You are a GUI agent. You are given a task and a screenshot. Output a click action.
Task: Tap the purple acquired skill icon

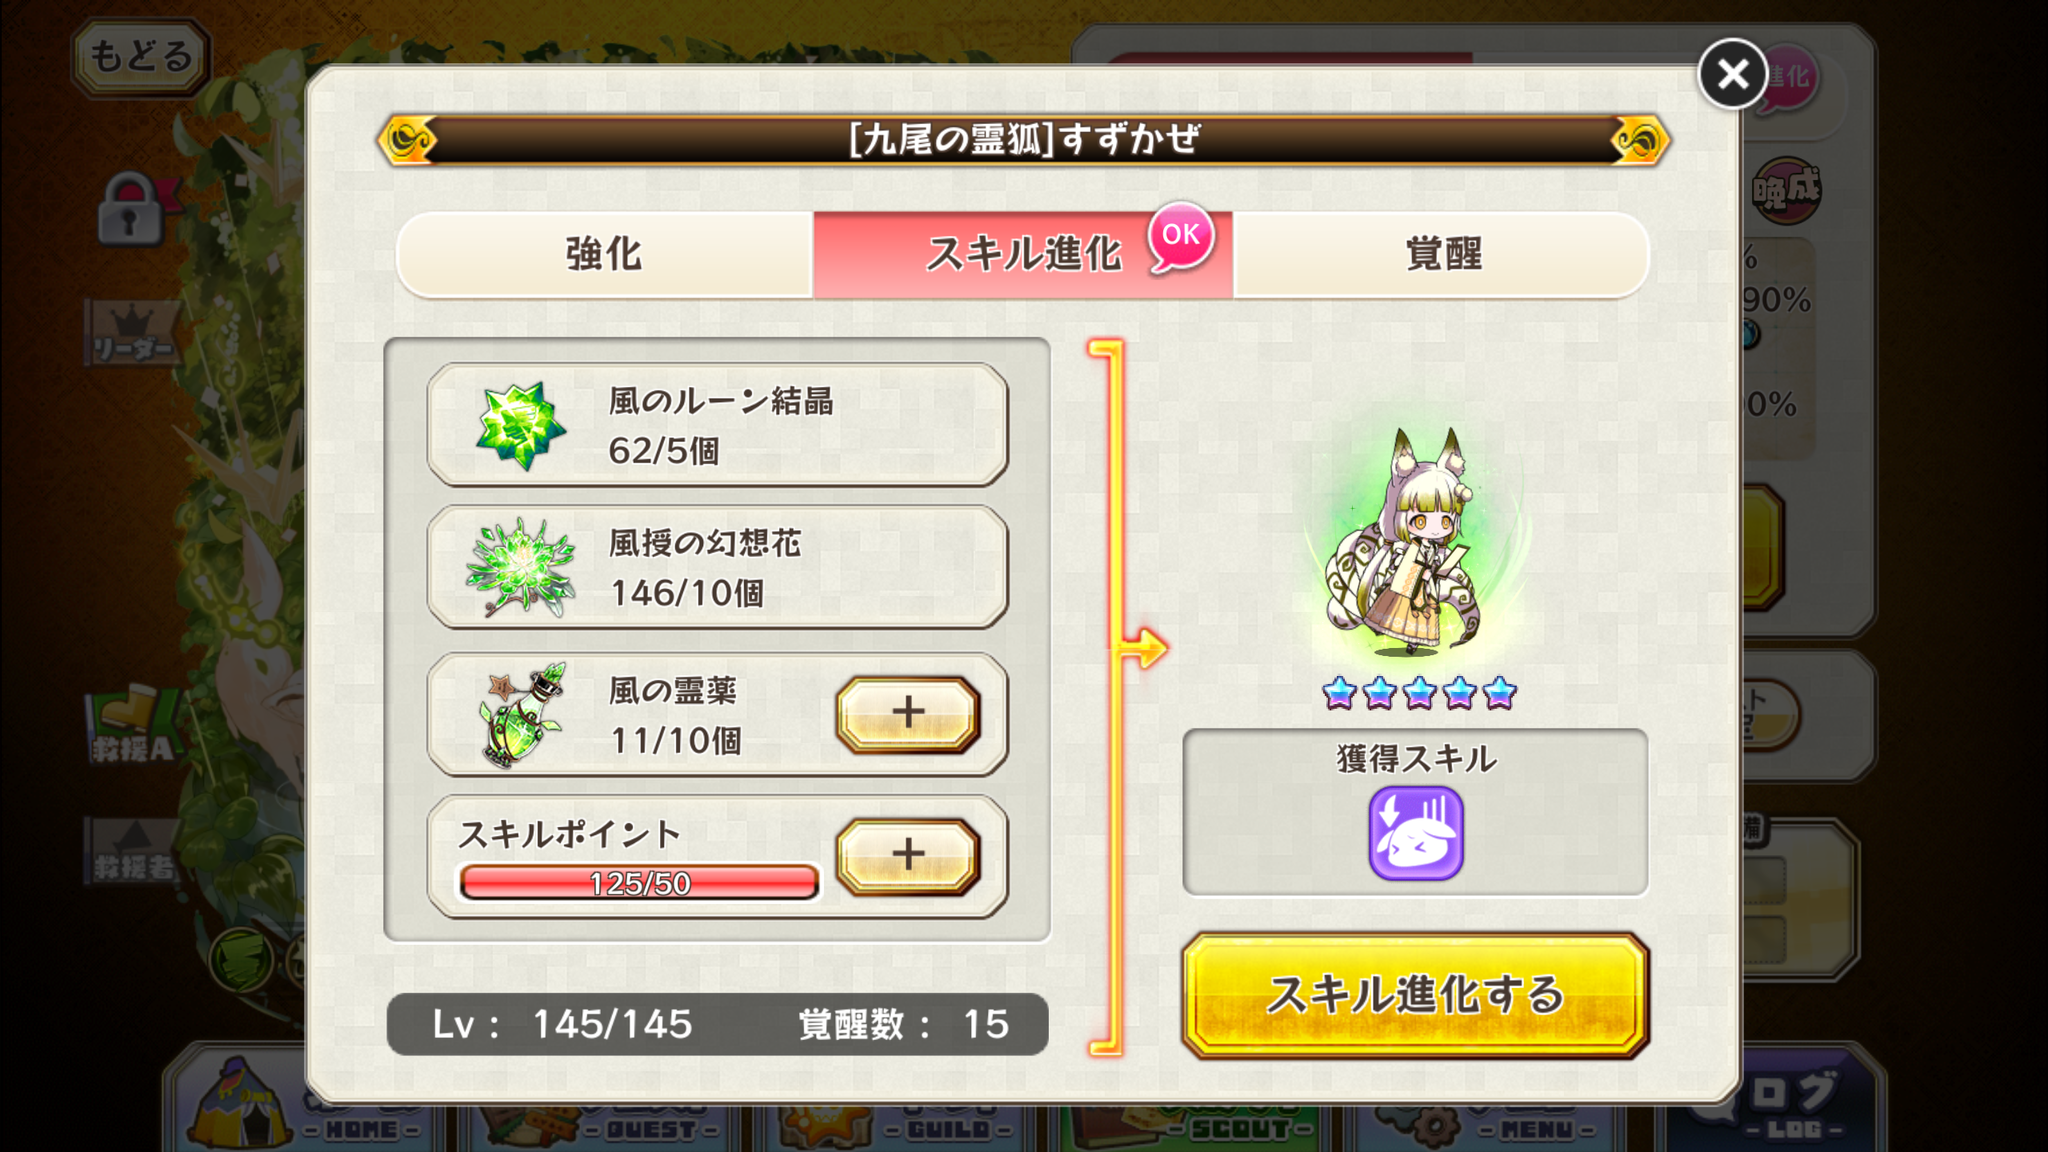pos(1415,833)
